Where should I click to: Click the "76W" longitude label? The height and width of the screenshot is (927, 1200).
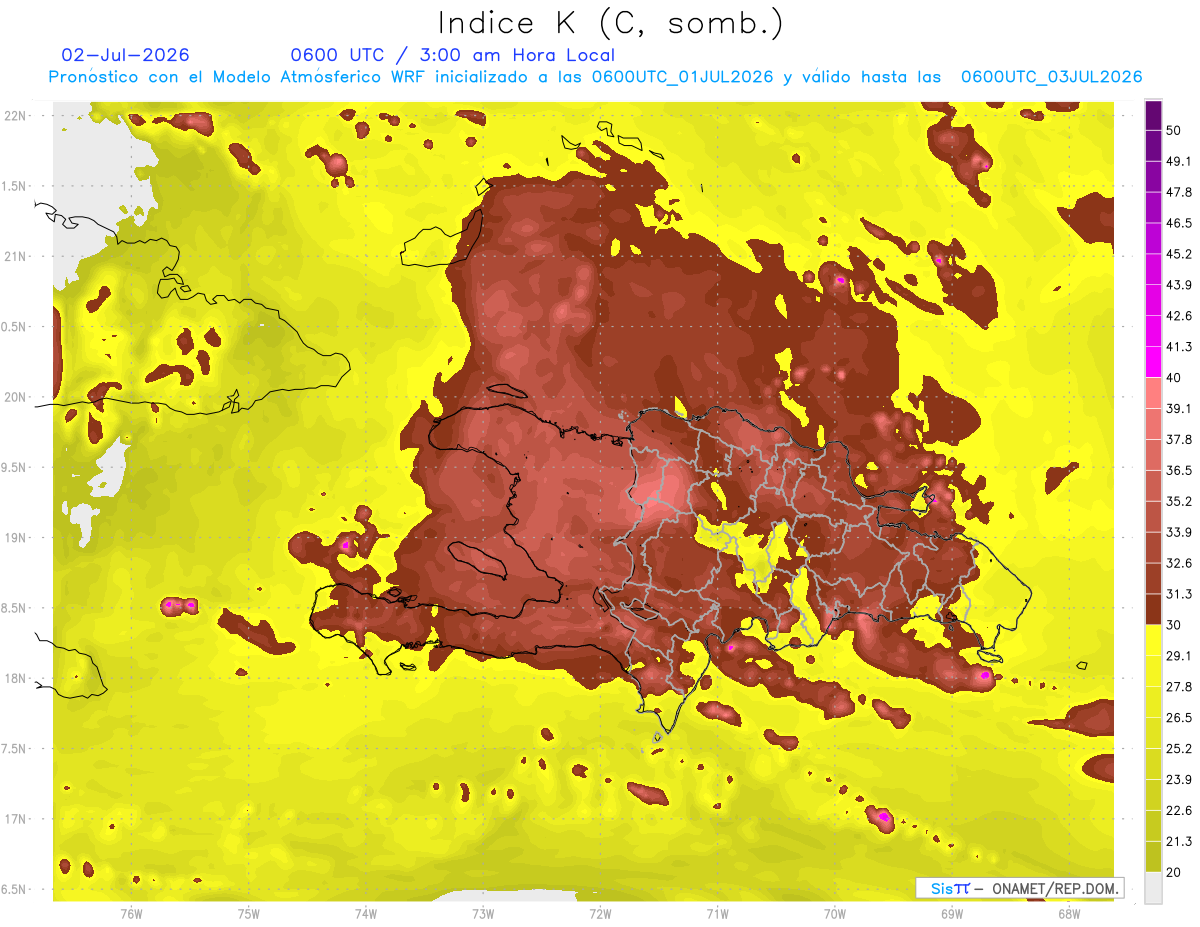tap(131, 914)
